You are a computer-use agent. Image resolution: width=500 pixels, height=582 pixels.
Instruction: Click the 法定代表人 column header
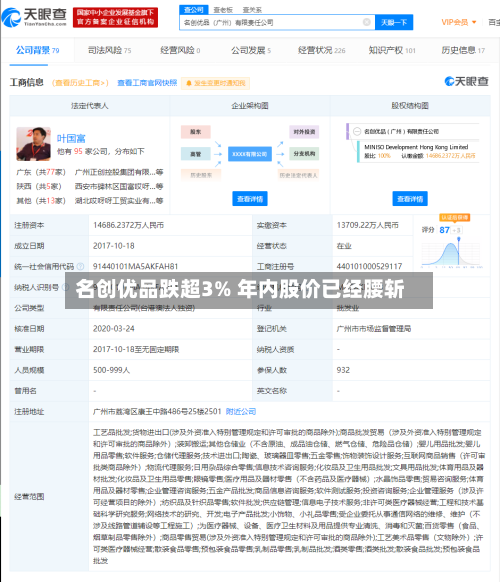pos(90,106)
